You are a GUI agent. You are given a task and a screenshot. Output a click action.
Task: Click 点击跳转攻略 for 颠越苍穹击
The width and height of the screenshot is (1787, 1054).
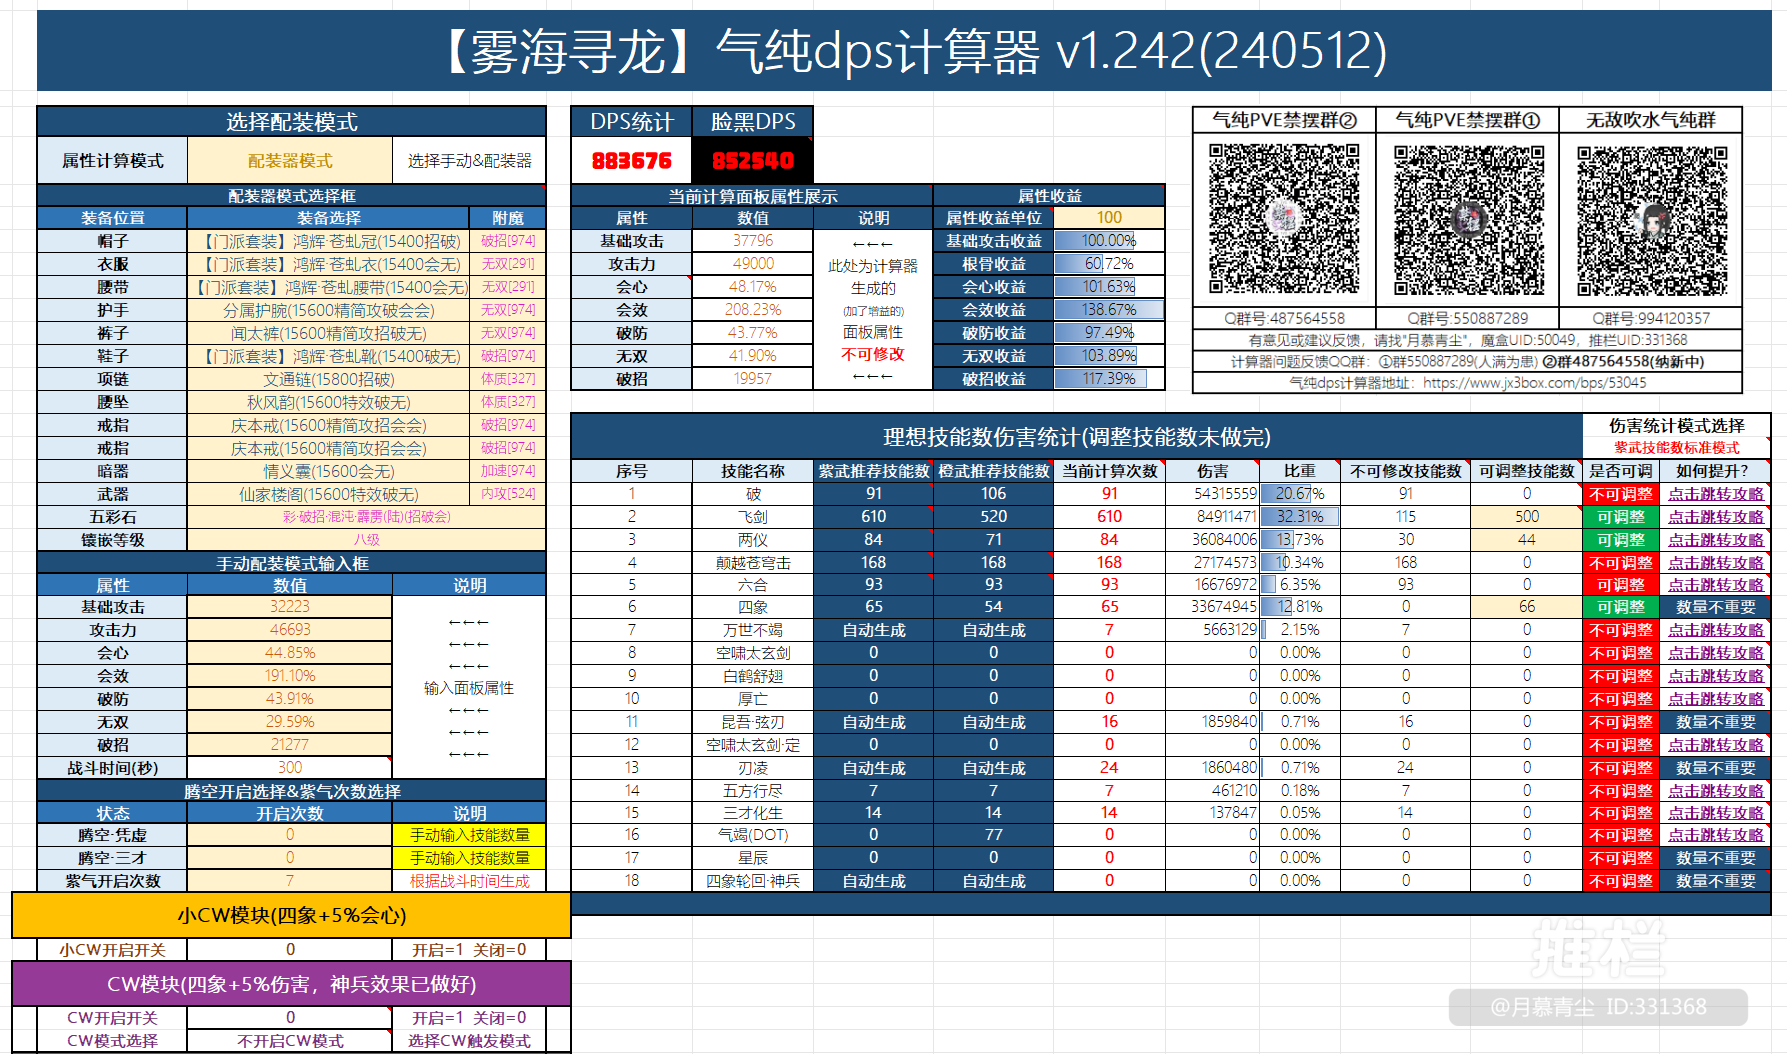point(1716,562)
